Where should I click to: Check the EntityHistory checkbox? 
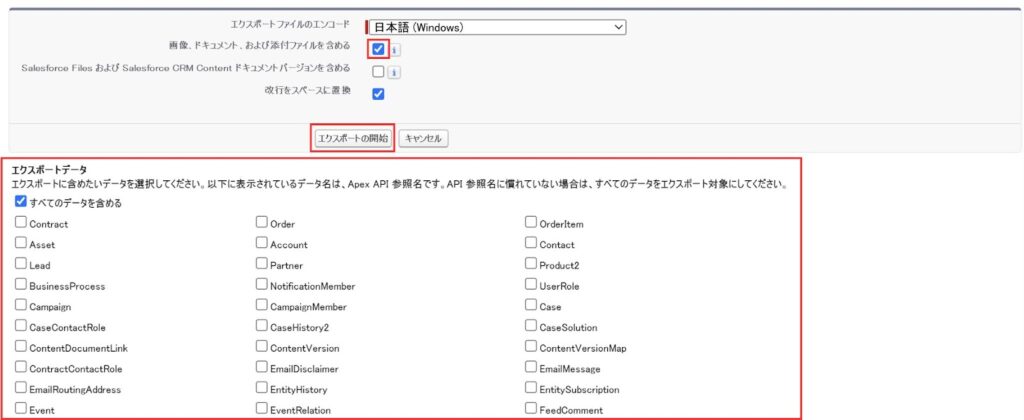coord(262,388)
